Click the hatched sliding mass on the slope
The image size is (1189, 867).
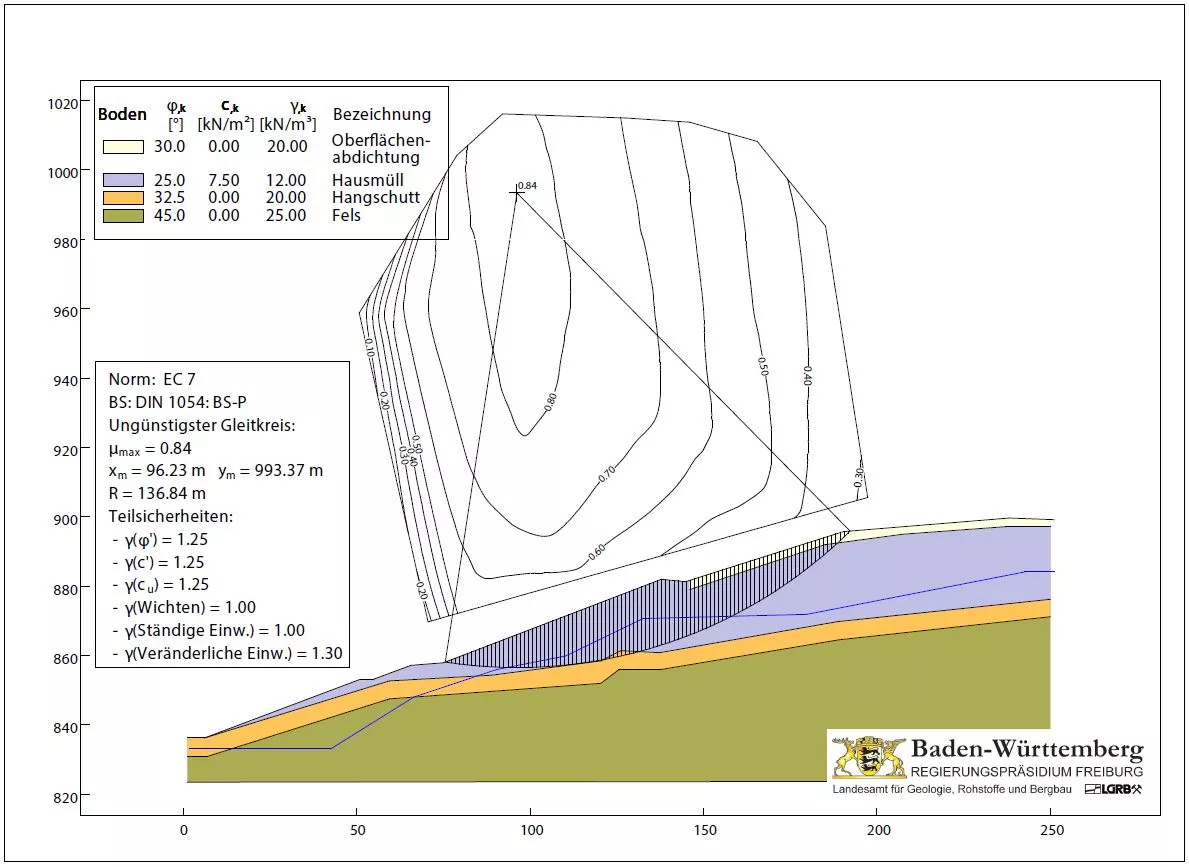(x=640, y=620)
